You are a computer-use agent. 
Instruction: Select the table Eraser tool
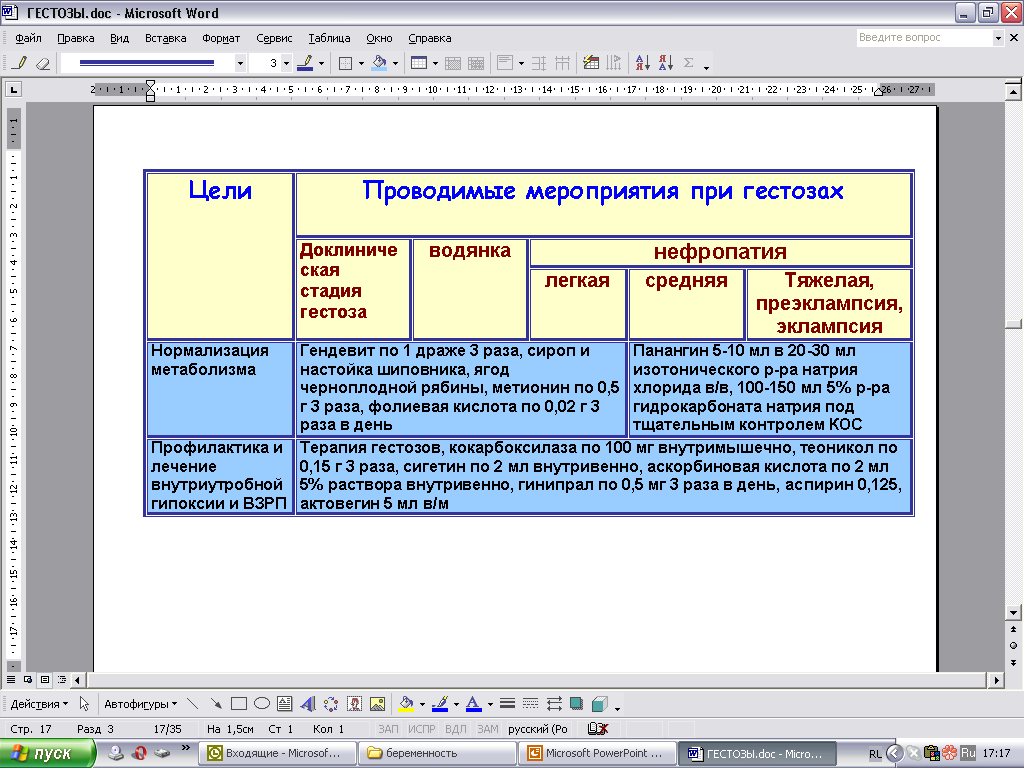pos(42,63)
